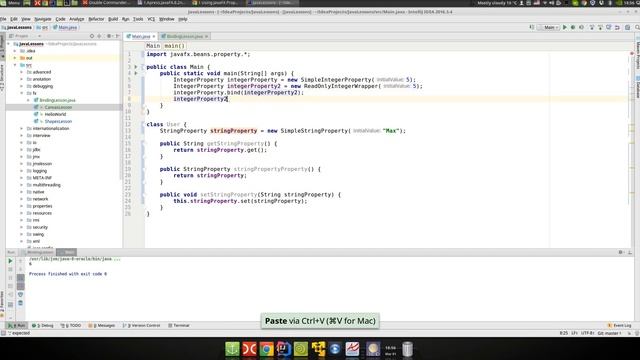Viewport: 640px width, 360px height.
Task: Open the search everywhere magnifier icon
Action: 637,27
